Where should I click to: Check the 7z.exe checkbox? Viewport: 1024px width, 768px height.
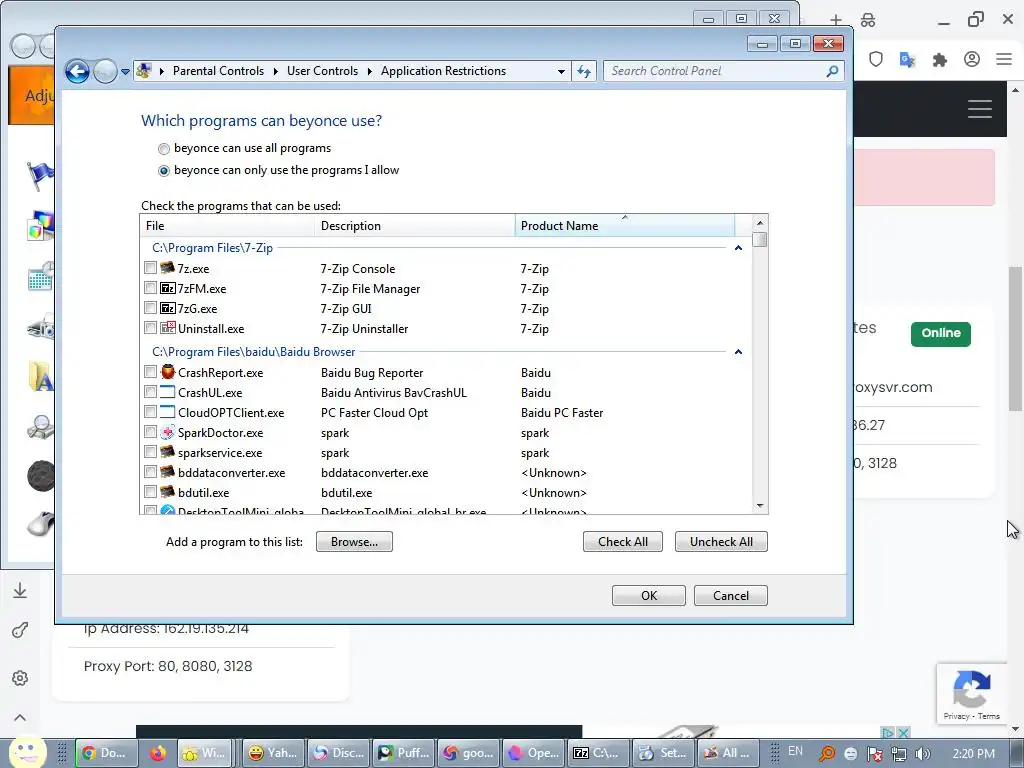tap(150, 268)
